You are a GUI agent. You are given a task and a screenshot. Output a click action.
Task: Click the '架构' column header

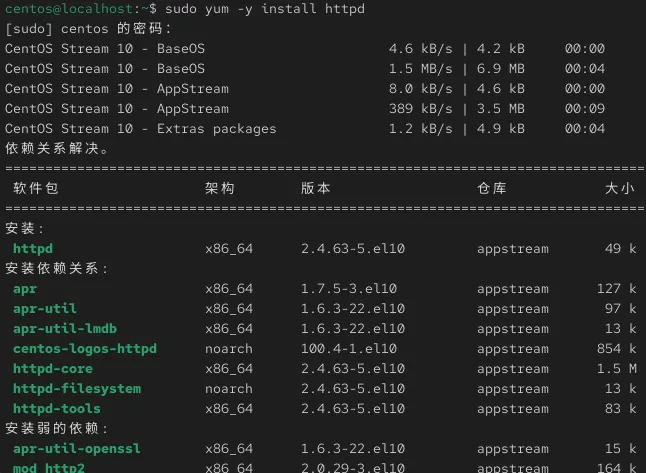[x=220, y=188]
